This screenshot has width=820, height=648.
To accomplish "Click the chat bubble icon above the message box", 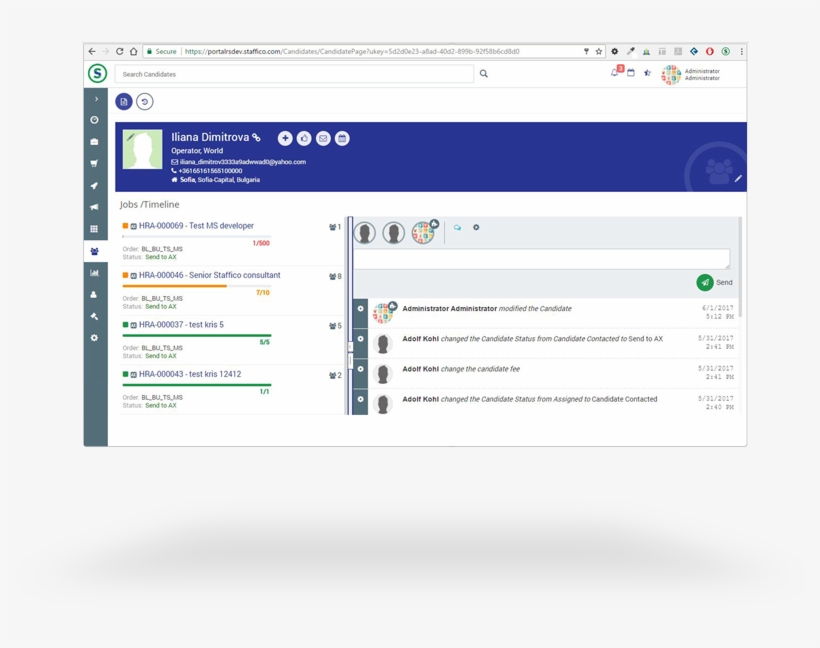I will pyautogui.click(x=457, y=227).
